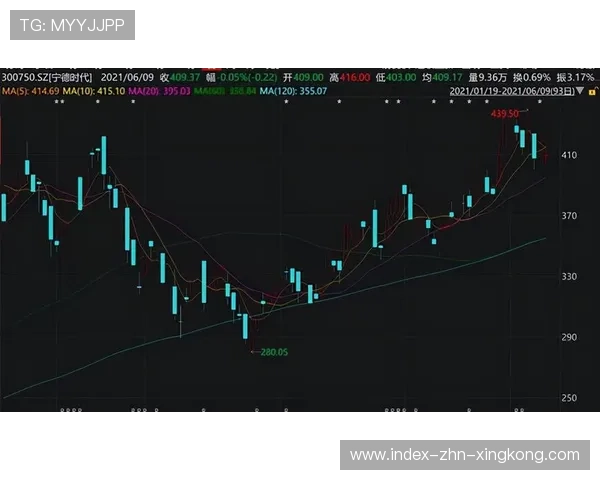The width and height of the screenshot is (600, 480).
Task: Select the 宁德时代 stock name
Action: point(71,77)
